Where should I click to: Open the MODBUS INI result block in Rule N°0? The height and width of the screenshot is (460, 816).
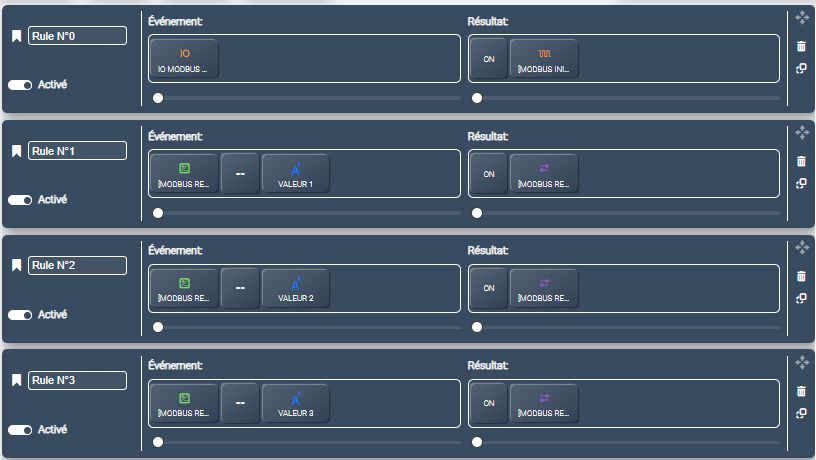coord(544,59)
